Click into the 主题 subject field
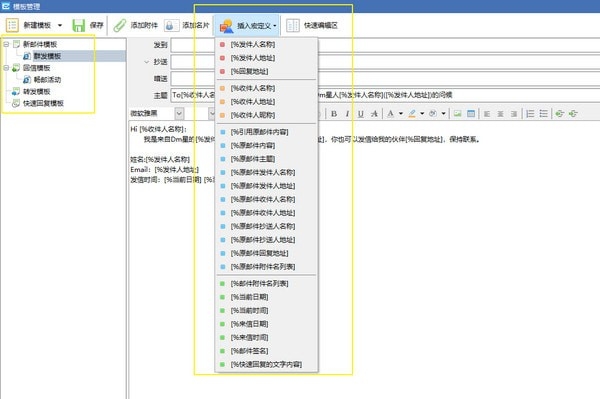 [x=385, y=95]
